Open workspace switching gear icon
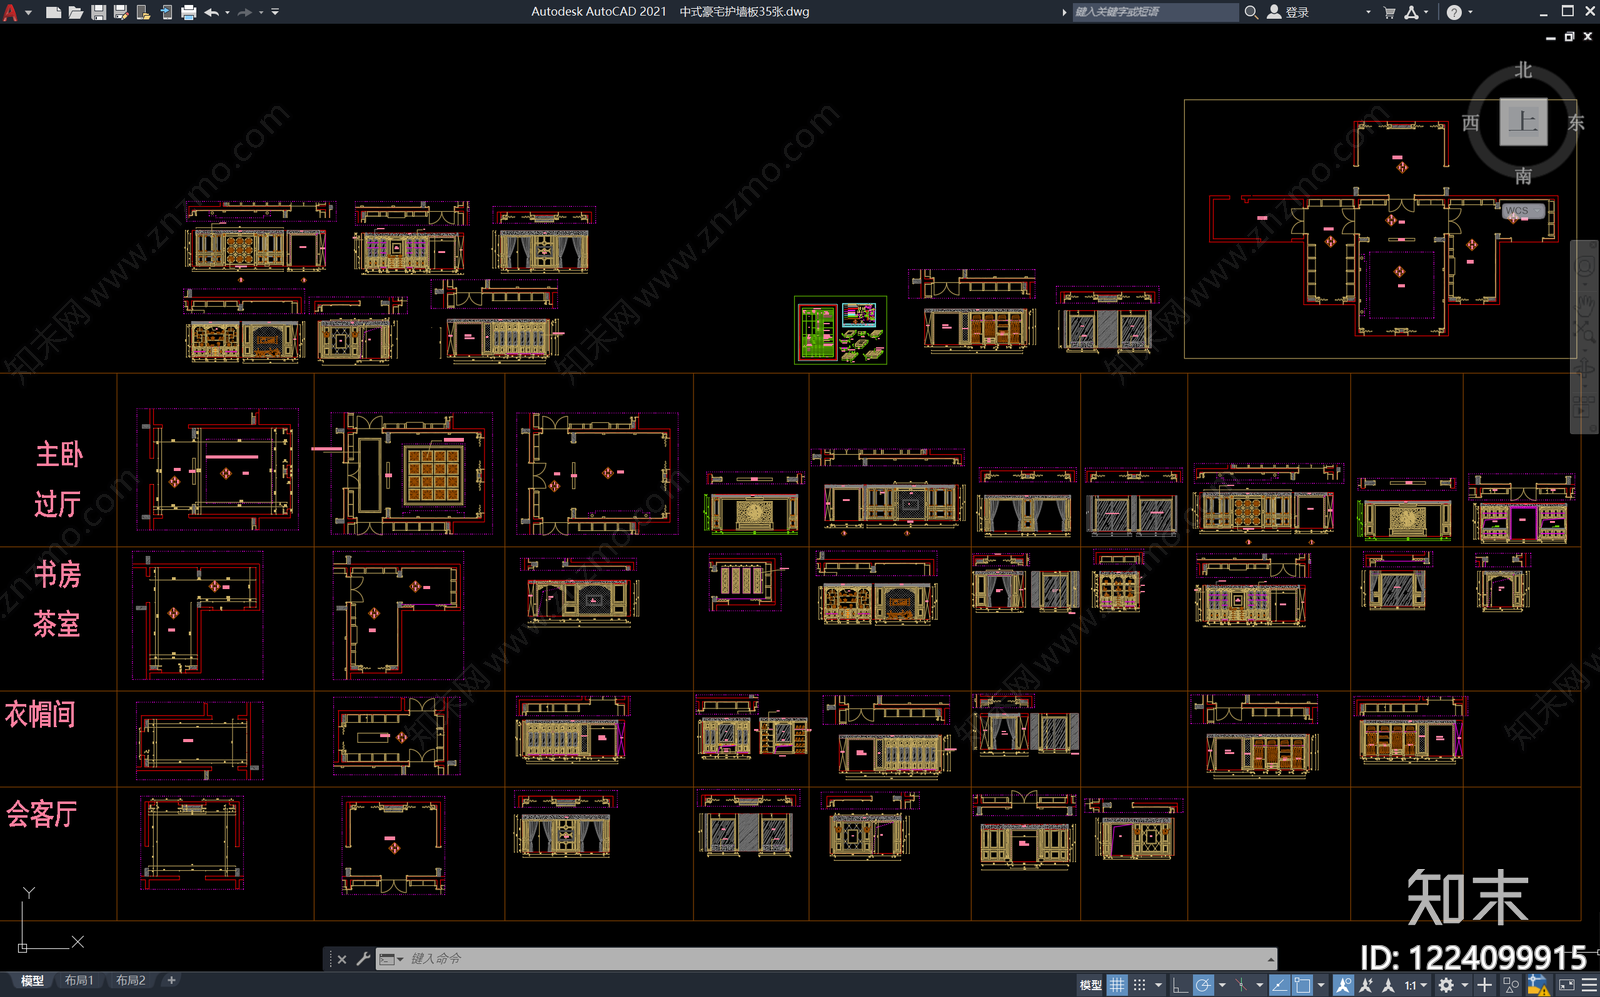1600x997 pixels. 1445,985
